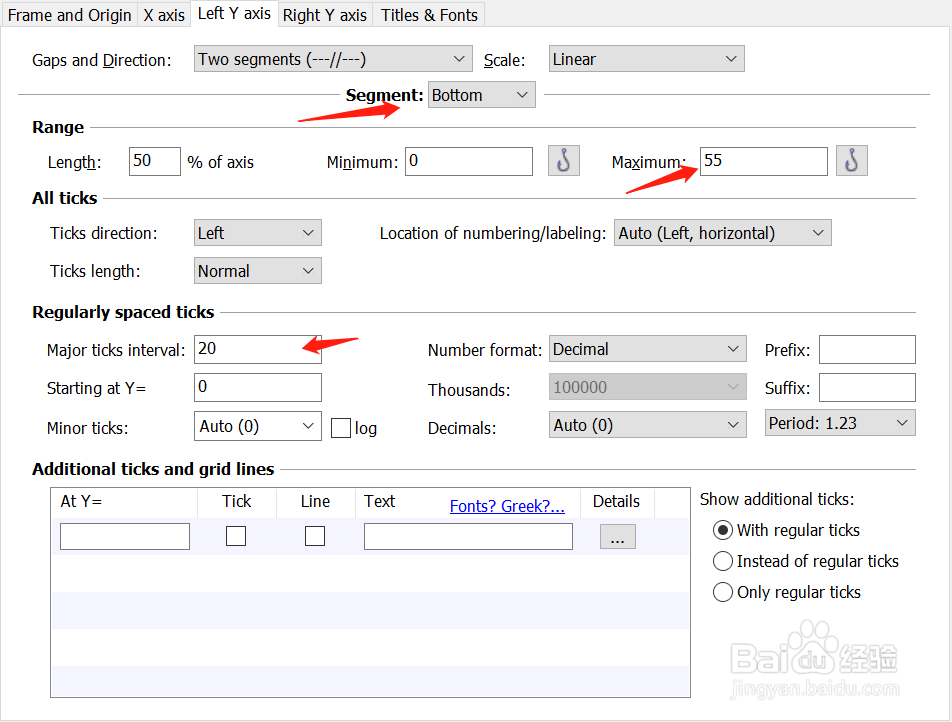The width and height of the screenshot is (952, 722).
Task: Click the Maximum value field
Action: coord(764,162)
